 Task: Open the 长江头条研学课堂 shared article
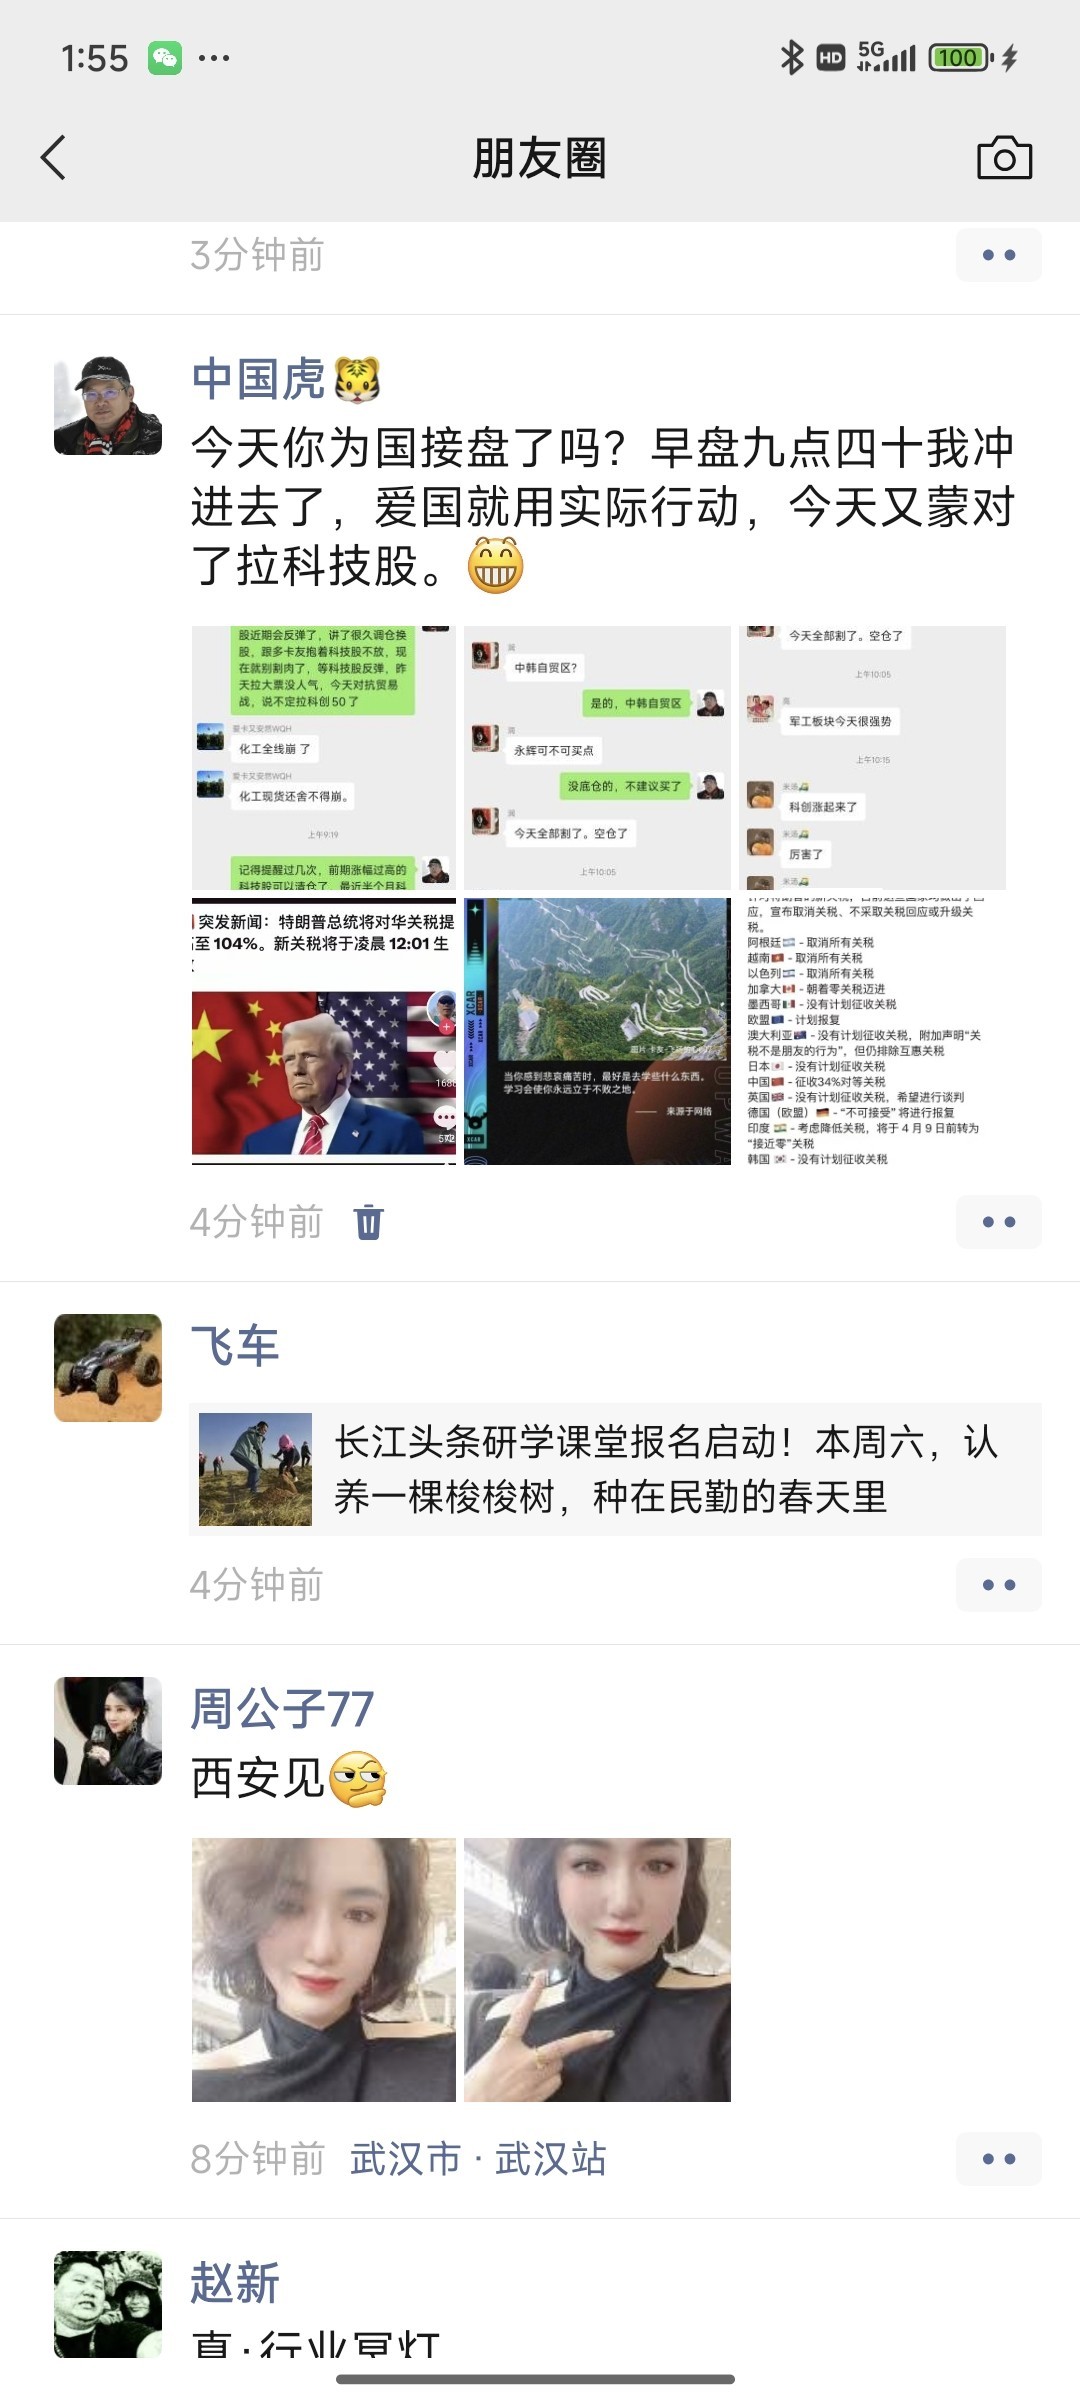point(615,1469)
